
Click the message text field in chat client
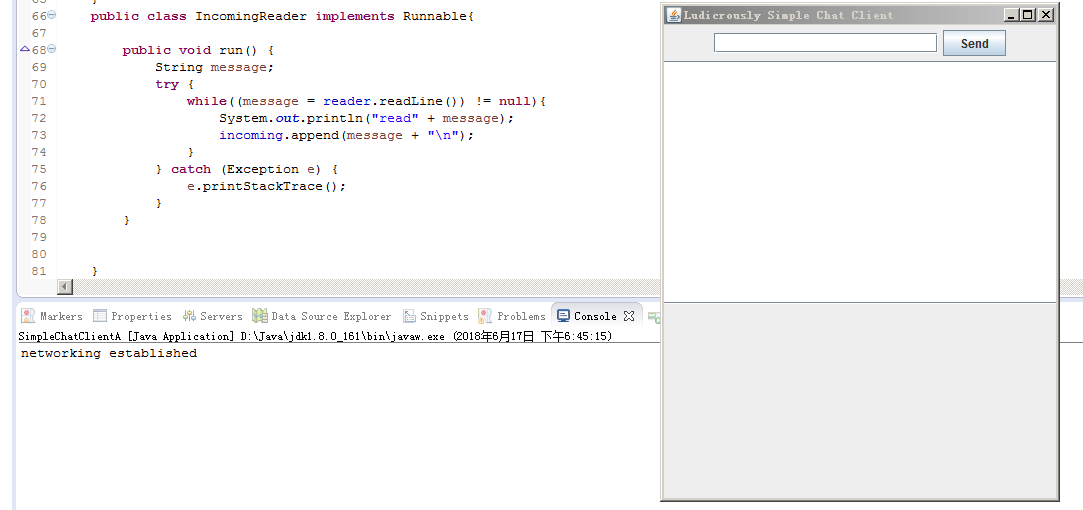coord(825,43)
